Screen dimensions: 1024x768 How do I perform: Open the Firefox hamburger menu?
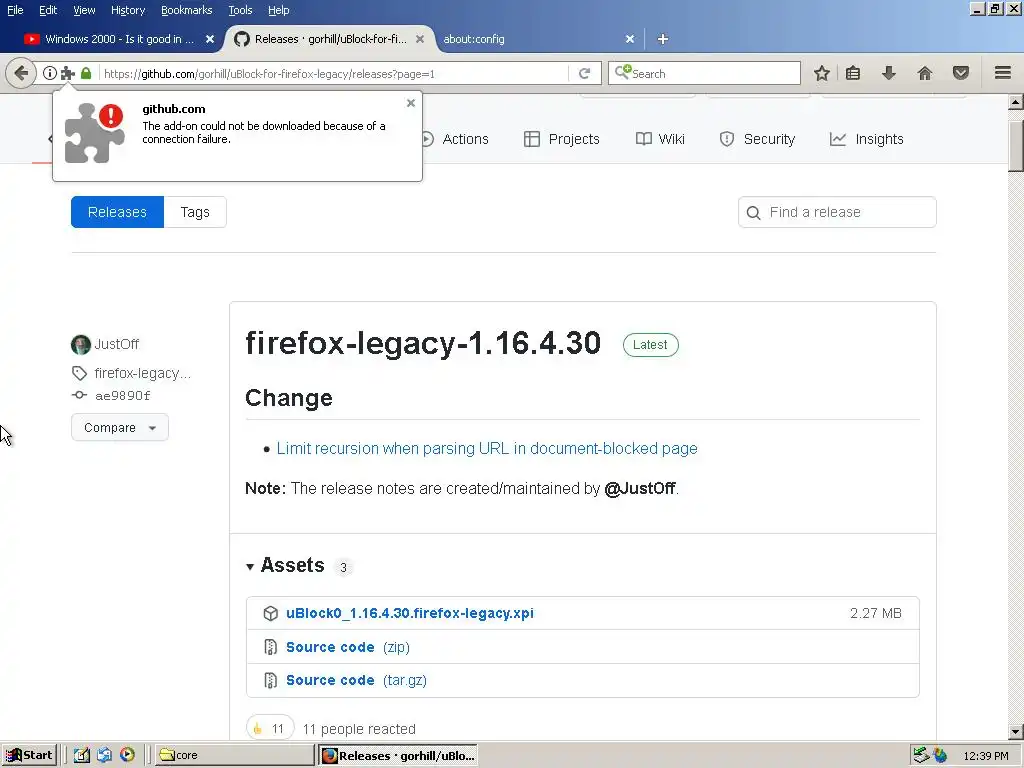1003,73
